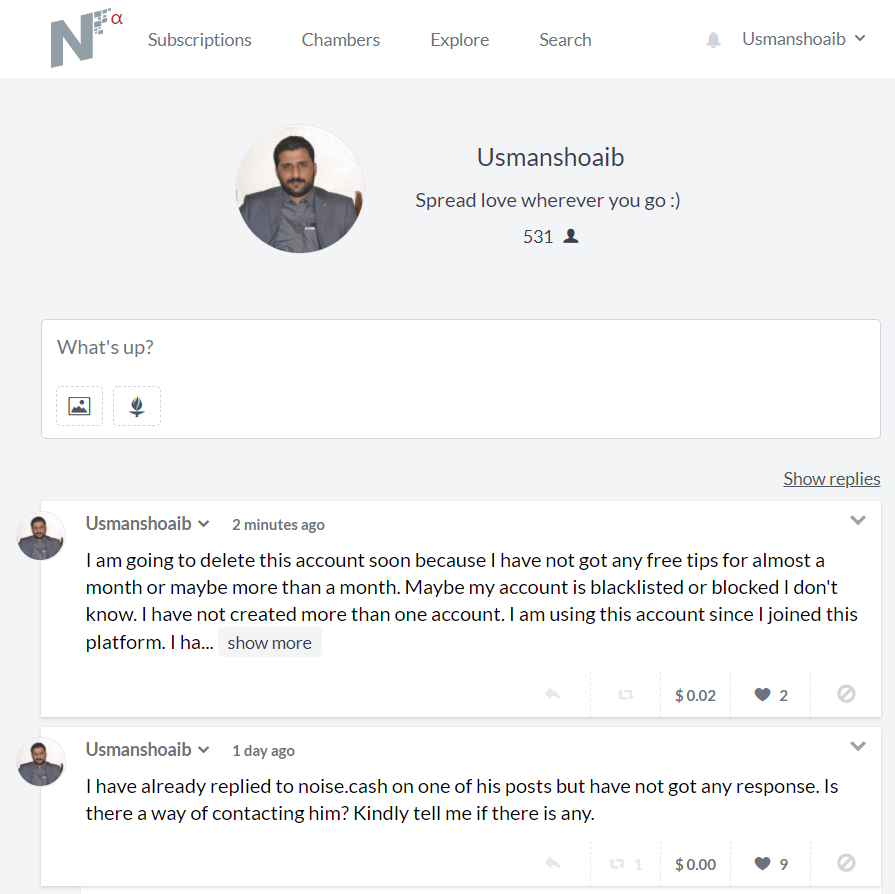Repost the account deletion post

[626, 694]
